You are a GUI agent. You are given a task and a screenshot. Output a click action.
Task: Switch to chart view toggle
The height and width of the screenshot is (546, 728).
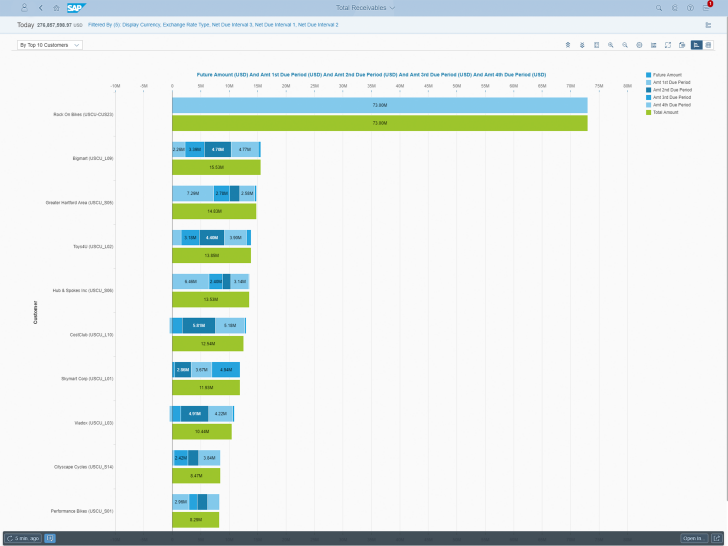click(x=696, y=45)
